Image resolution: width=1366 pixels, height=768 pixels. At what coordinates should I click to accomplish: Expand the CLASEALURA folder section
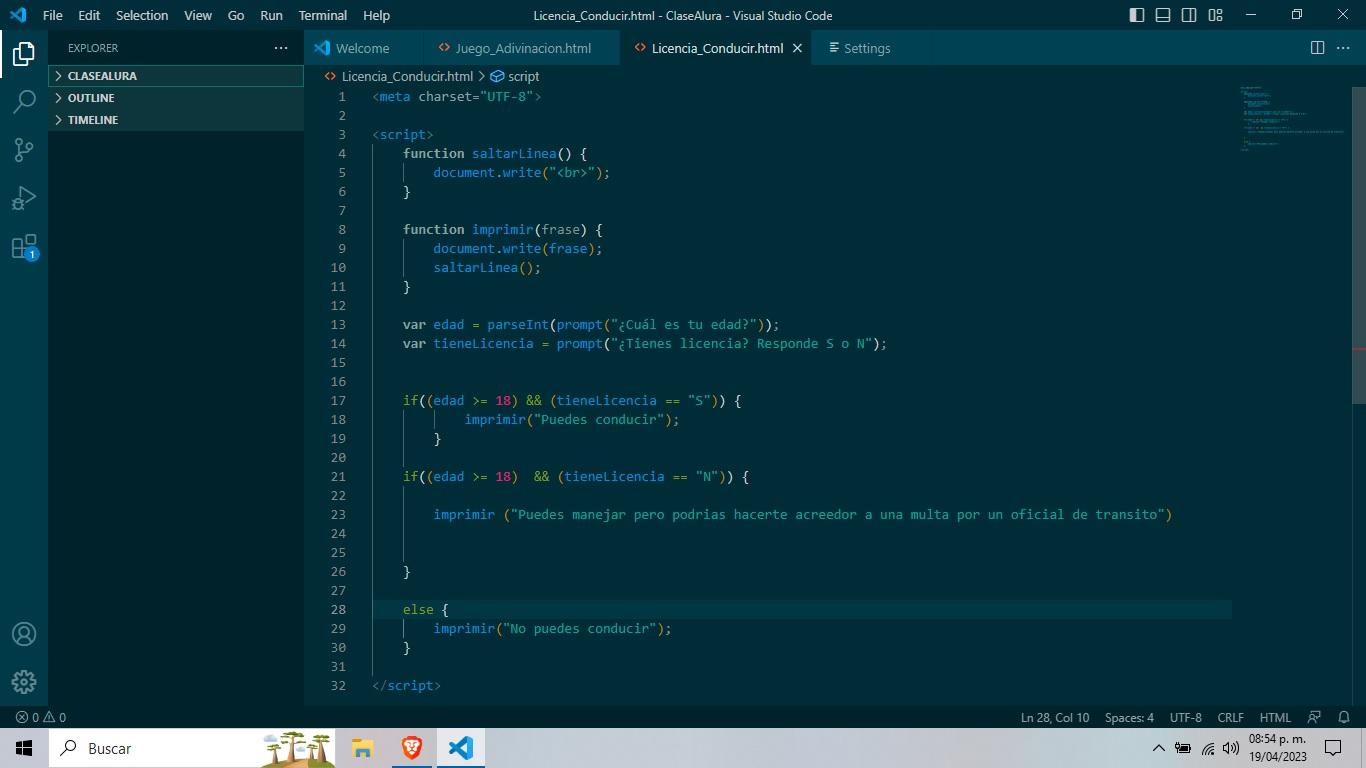pos(102,76)
